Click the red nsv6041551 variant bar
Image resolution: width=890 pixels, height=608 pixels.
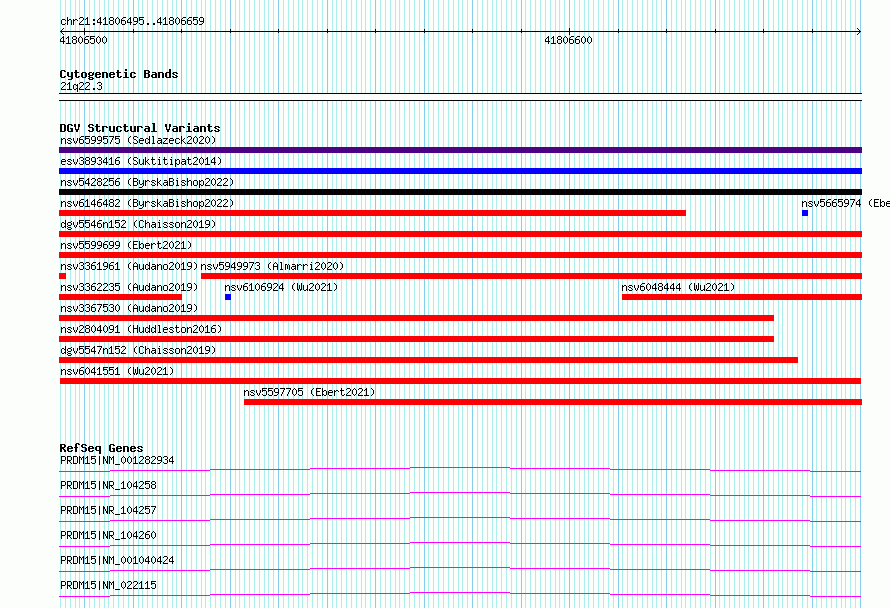point(460,381)
